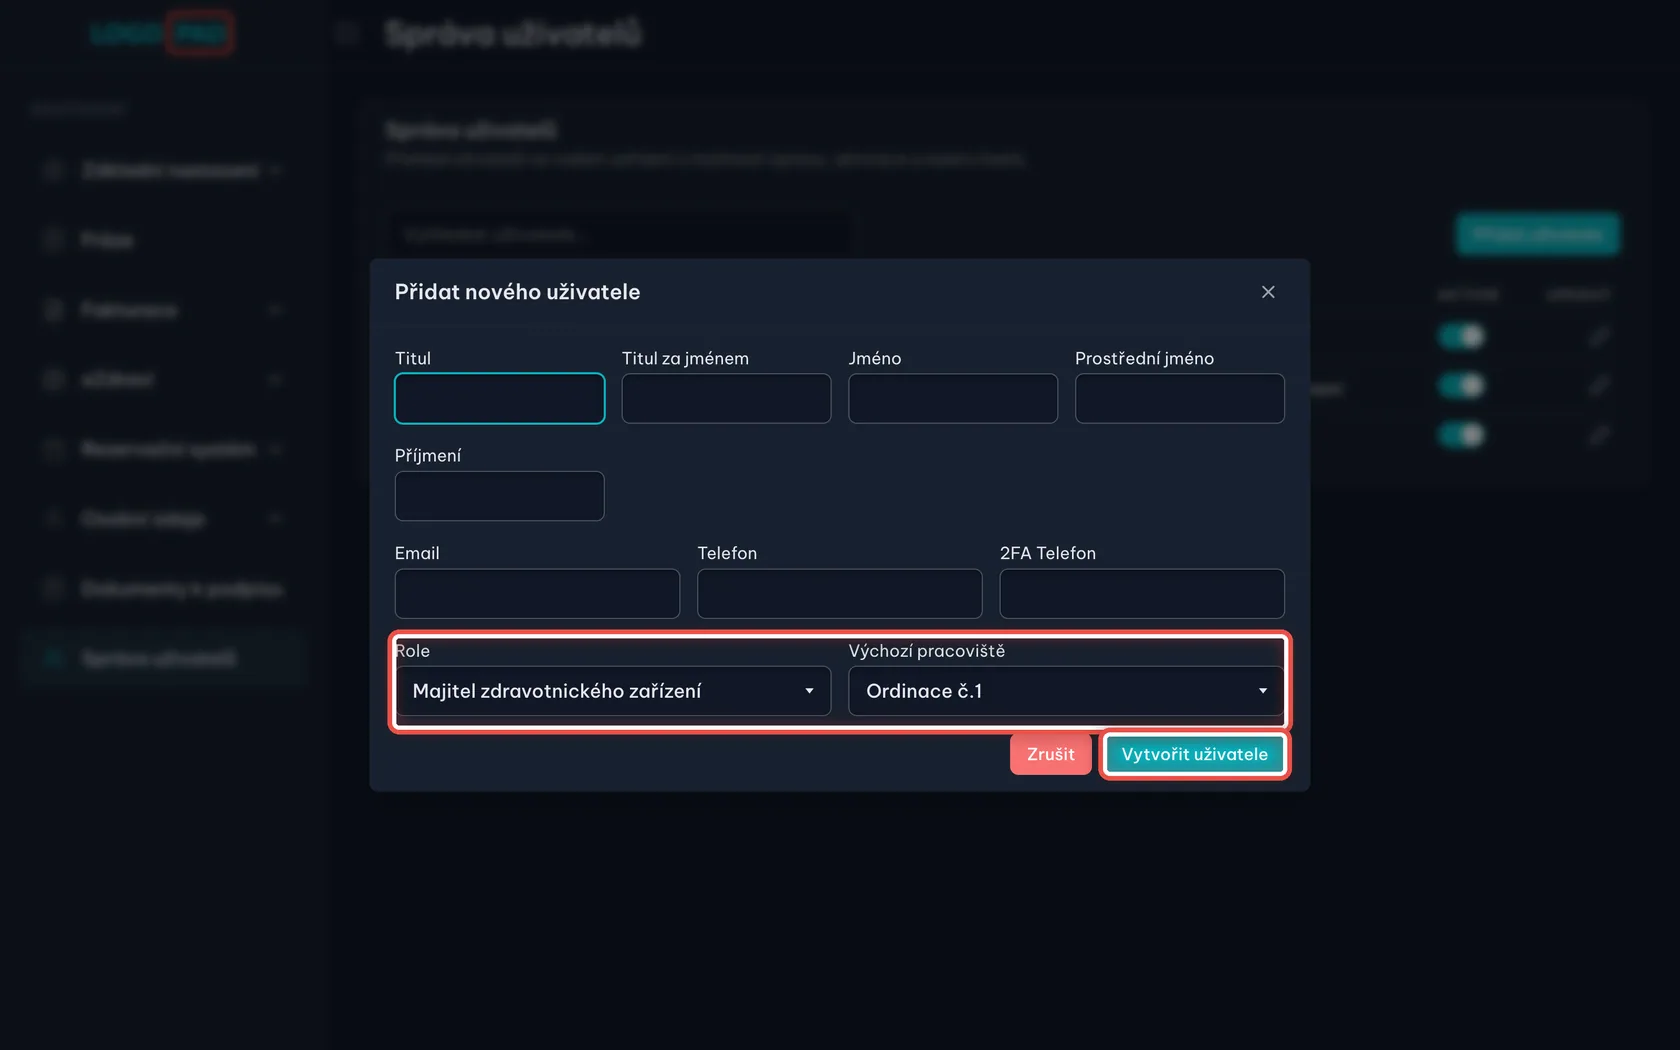Click the Email input field
Screen dimensions: 1680x1050
(537, 594)
